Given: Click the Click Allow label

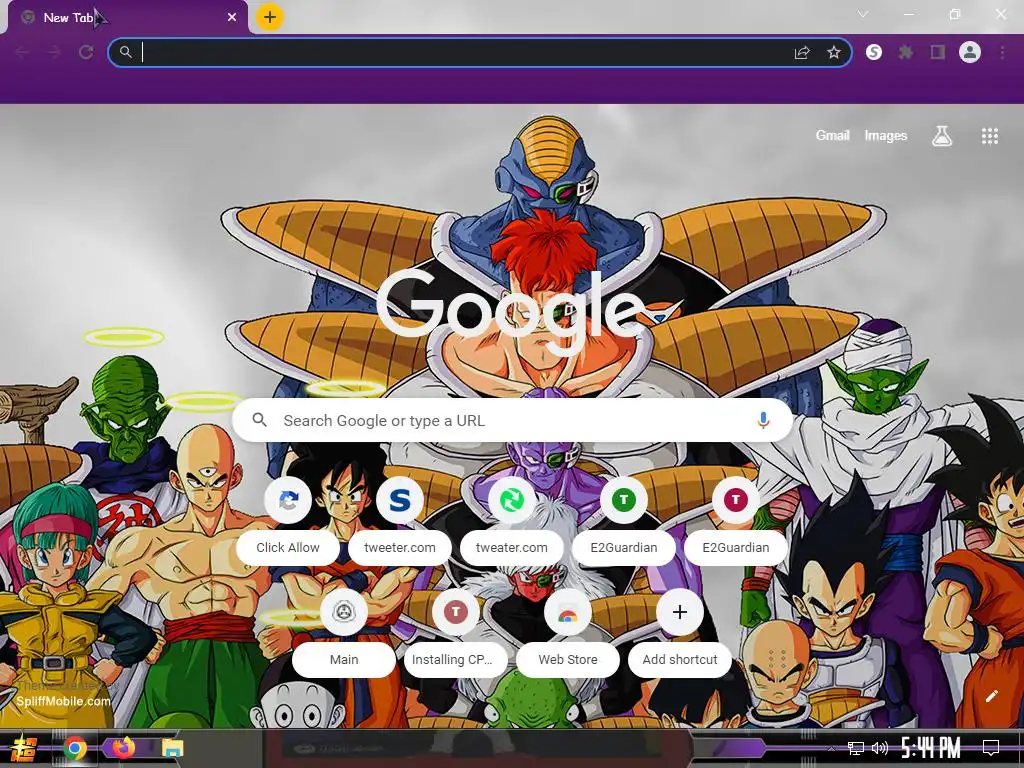Looking at the screenshot, I should tap(288, 548).
